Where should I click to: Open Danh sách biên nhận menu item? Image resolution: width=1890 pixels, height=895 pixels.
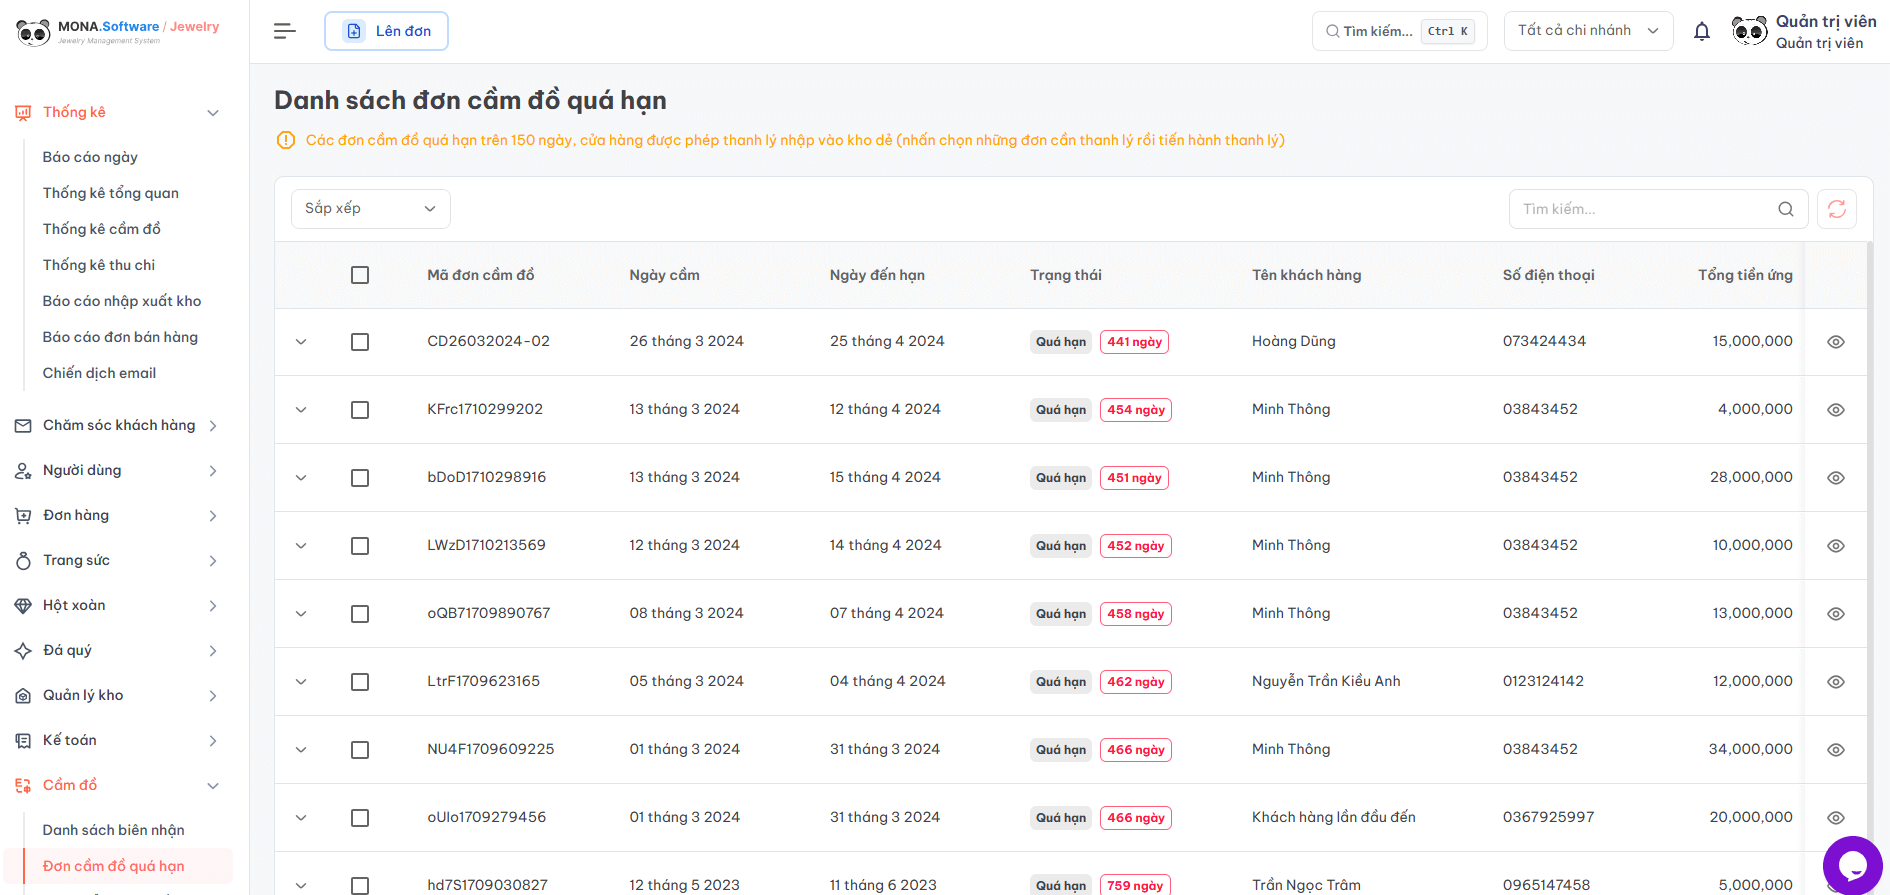pyautogui.click(x=114, y=830)
